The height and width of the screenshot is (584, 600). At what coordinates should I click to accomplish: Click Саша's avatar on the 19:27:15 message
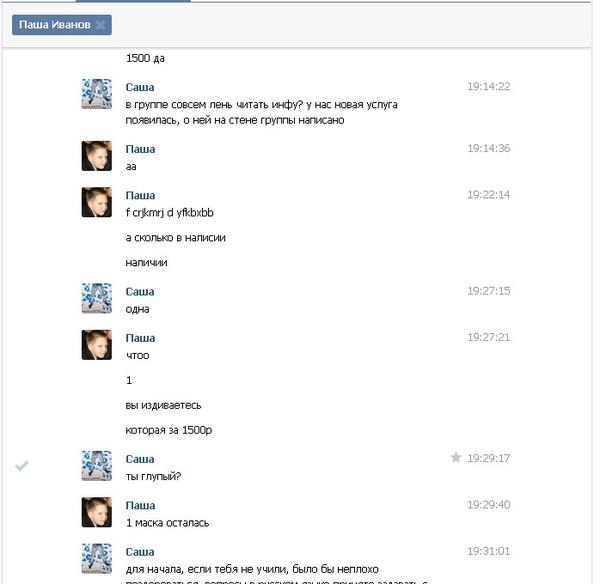(96, 298)
